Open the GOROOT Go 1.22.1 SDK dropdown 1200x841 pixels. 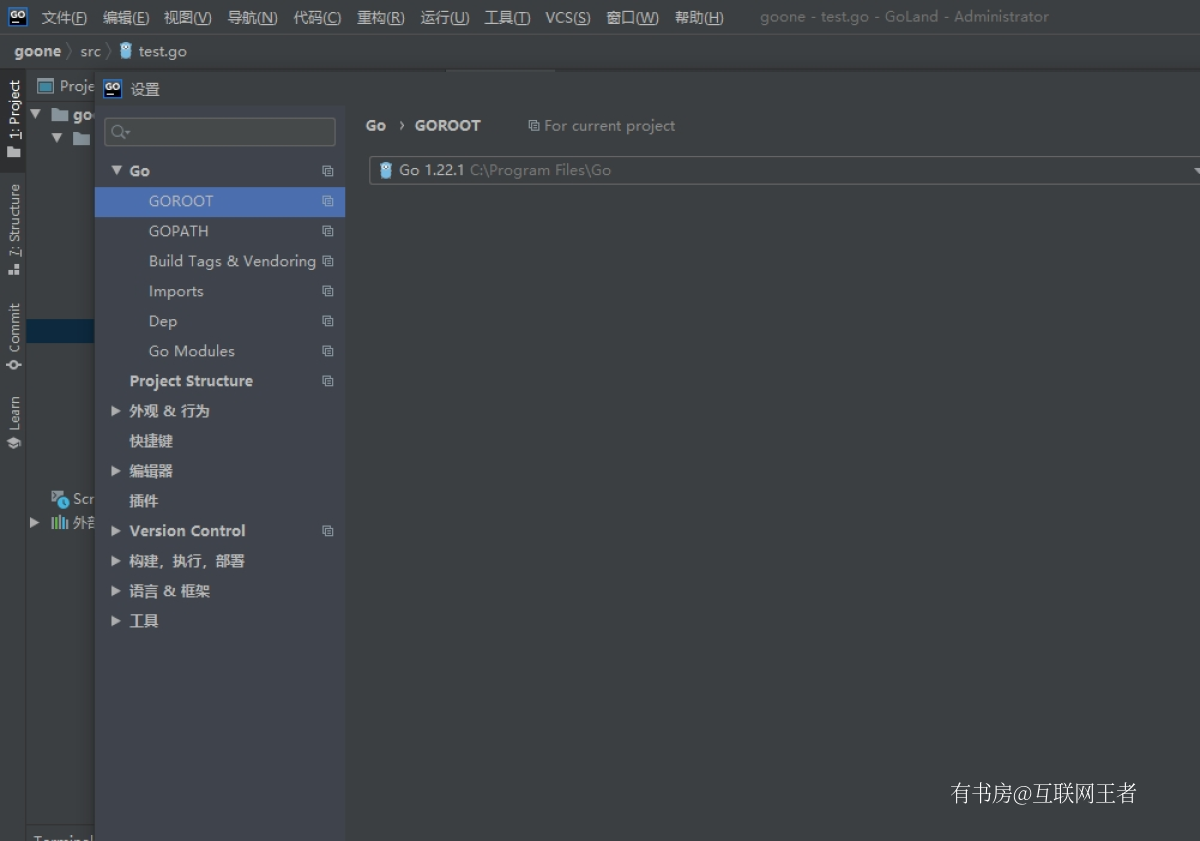[x=785, y=170]
